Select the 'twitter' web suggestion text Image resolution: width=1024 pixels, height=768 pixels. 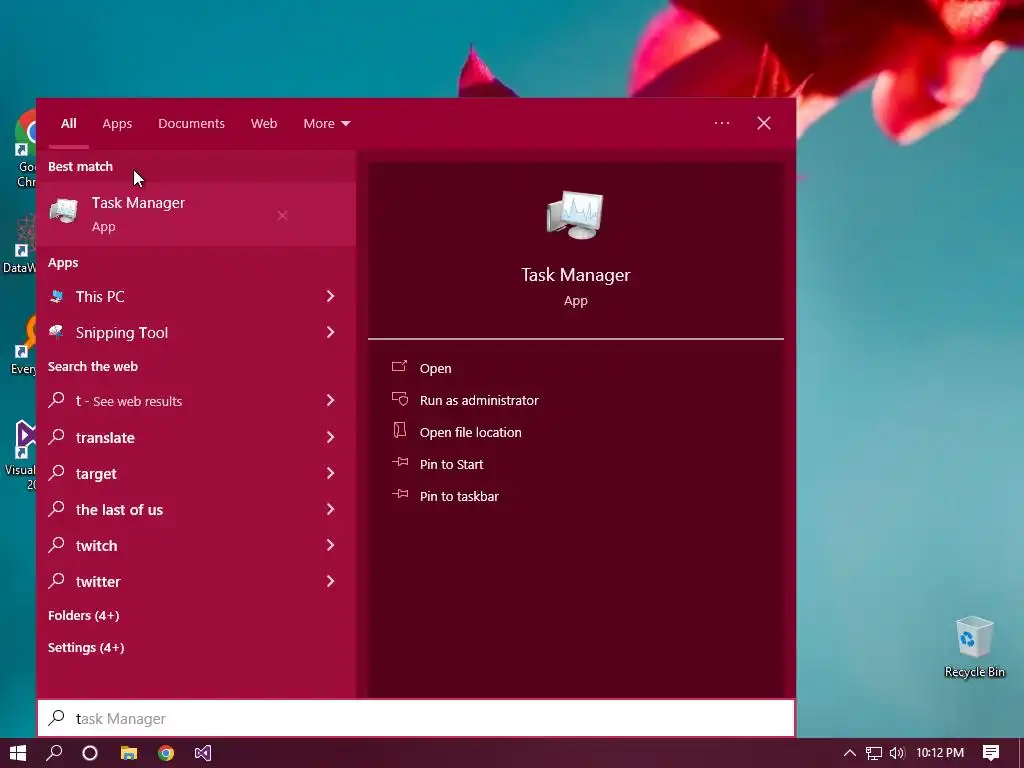pyautogui.click(x=98, y=582)
